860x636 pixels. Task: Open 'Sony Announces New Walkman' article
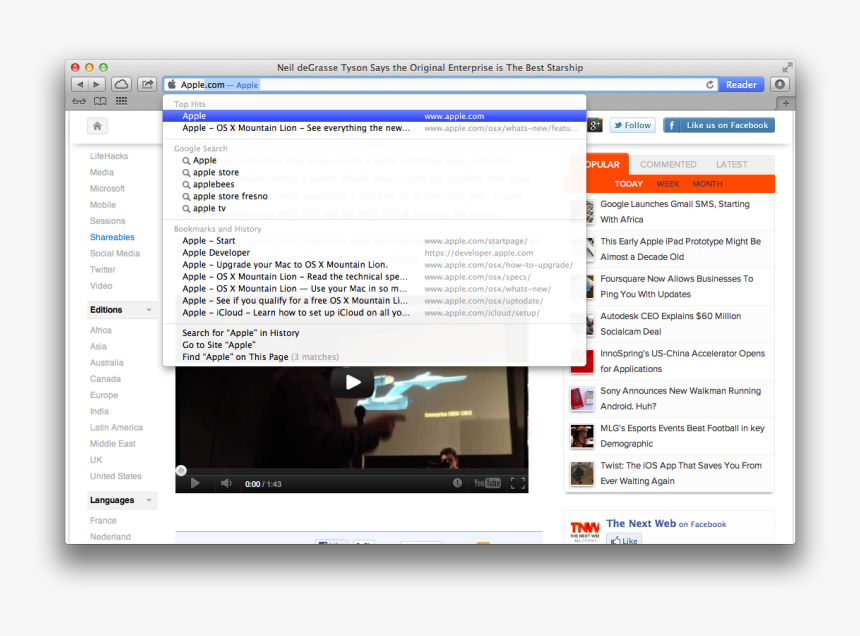680,399
